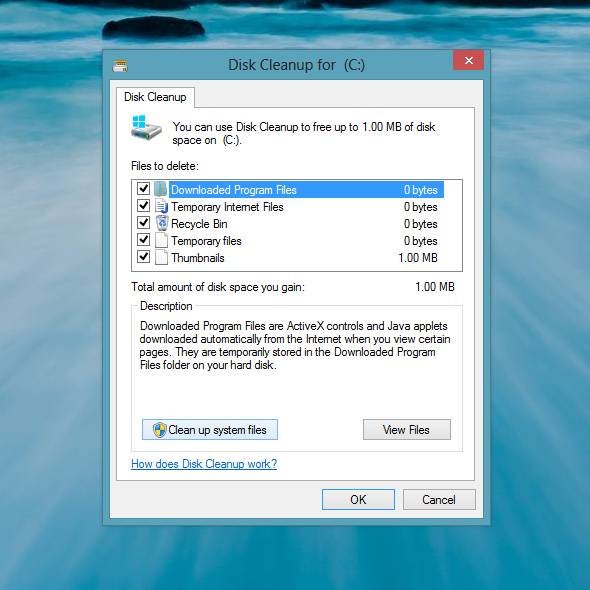Uncheck the Downloaded Program Files checkbox
The image size is (590, 590).
143,188
